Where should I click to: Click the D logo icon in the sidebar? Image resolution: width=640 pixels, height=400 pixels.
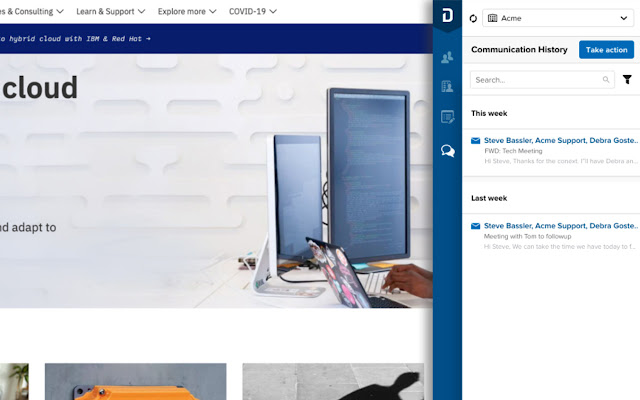(447, 16)
